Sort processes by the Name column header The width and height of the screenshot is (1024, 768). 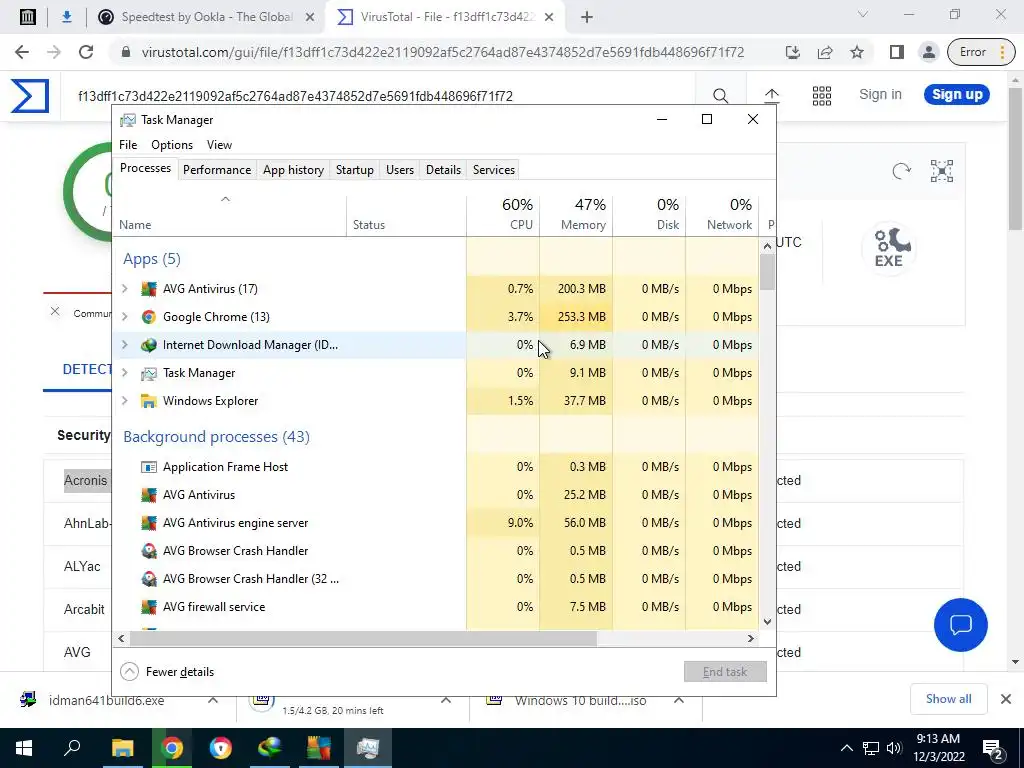229,216
